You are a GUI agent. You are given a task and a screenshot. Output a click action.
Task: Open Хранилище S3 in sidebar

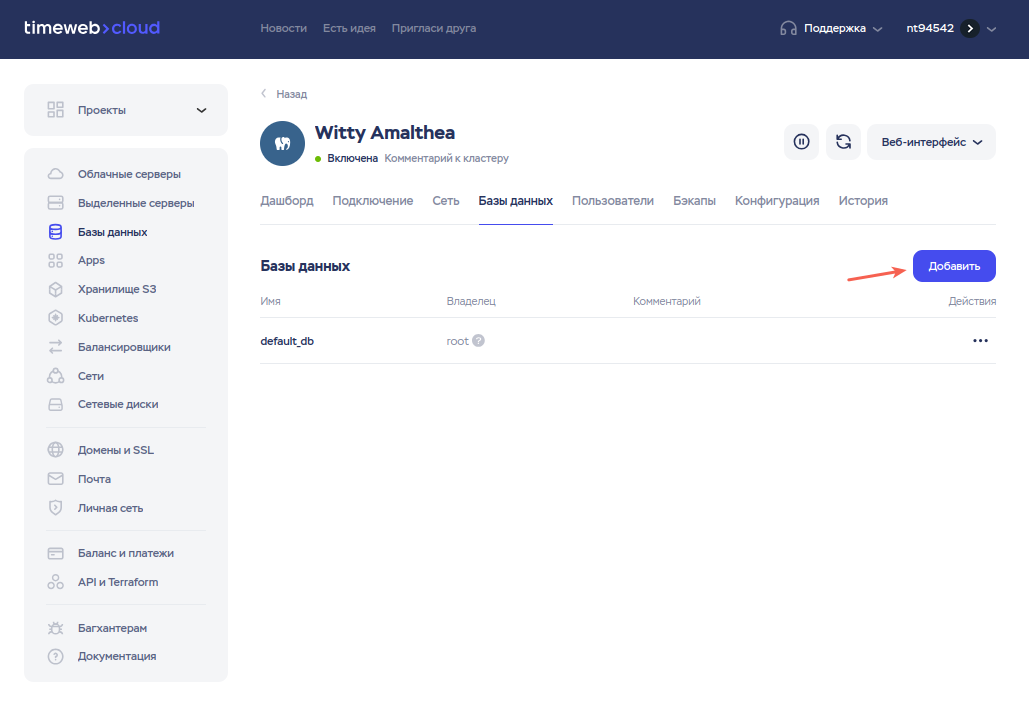117,289
